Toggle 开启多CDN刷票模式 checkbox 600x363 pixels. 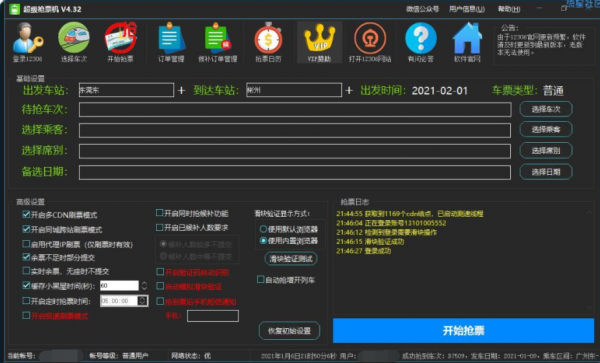pyautogui.click(x=26, y=214)
